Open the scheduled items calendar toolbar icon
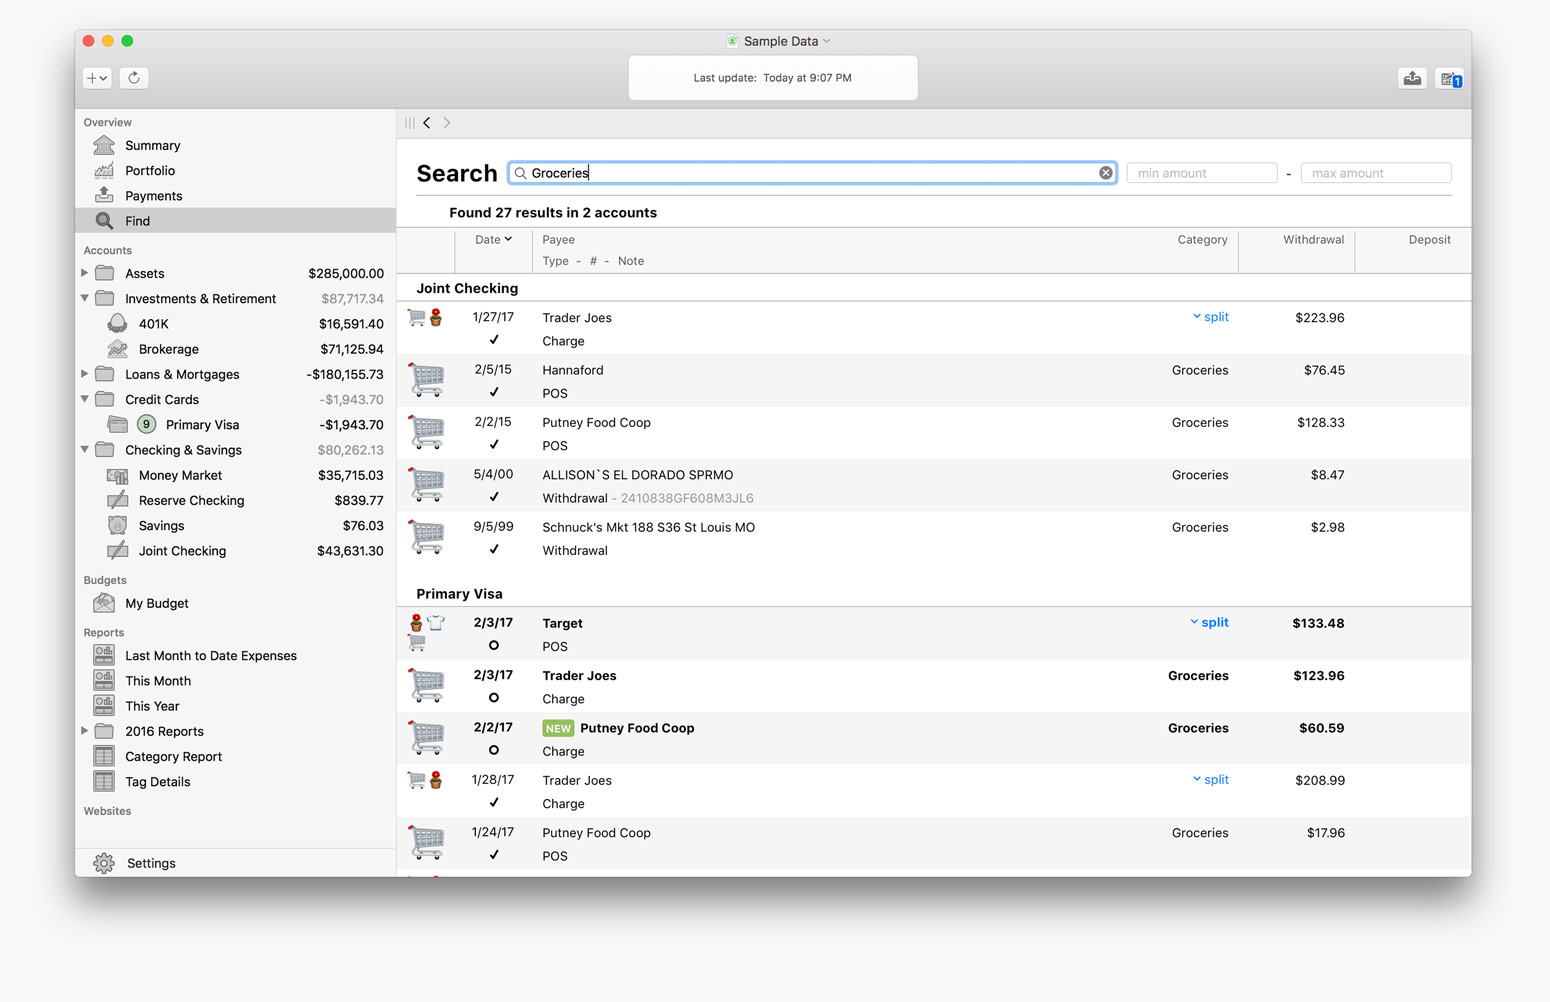This screenshot has height=1002, width=1550. click(1450, 79)
